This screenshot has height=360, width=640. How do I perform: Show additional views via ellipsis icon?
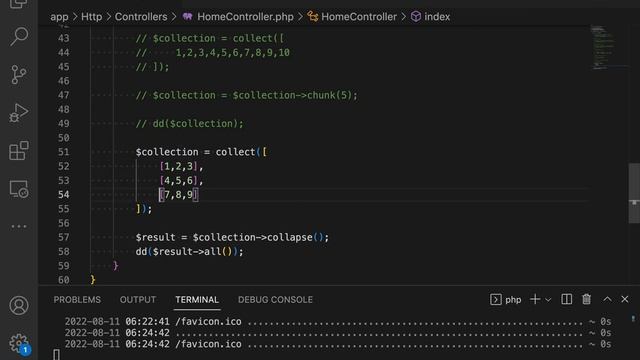tap(19, 226)
